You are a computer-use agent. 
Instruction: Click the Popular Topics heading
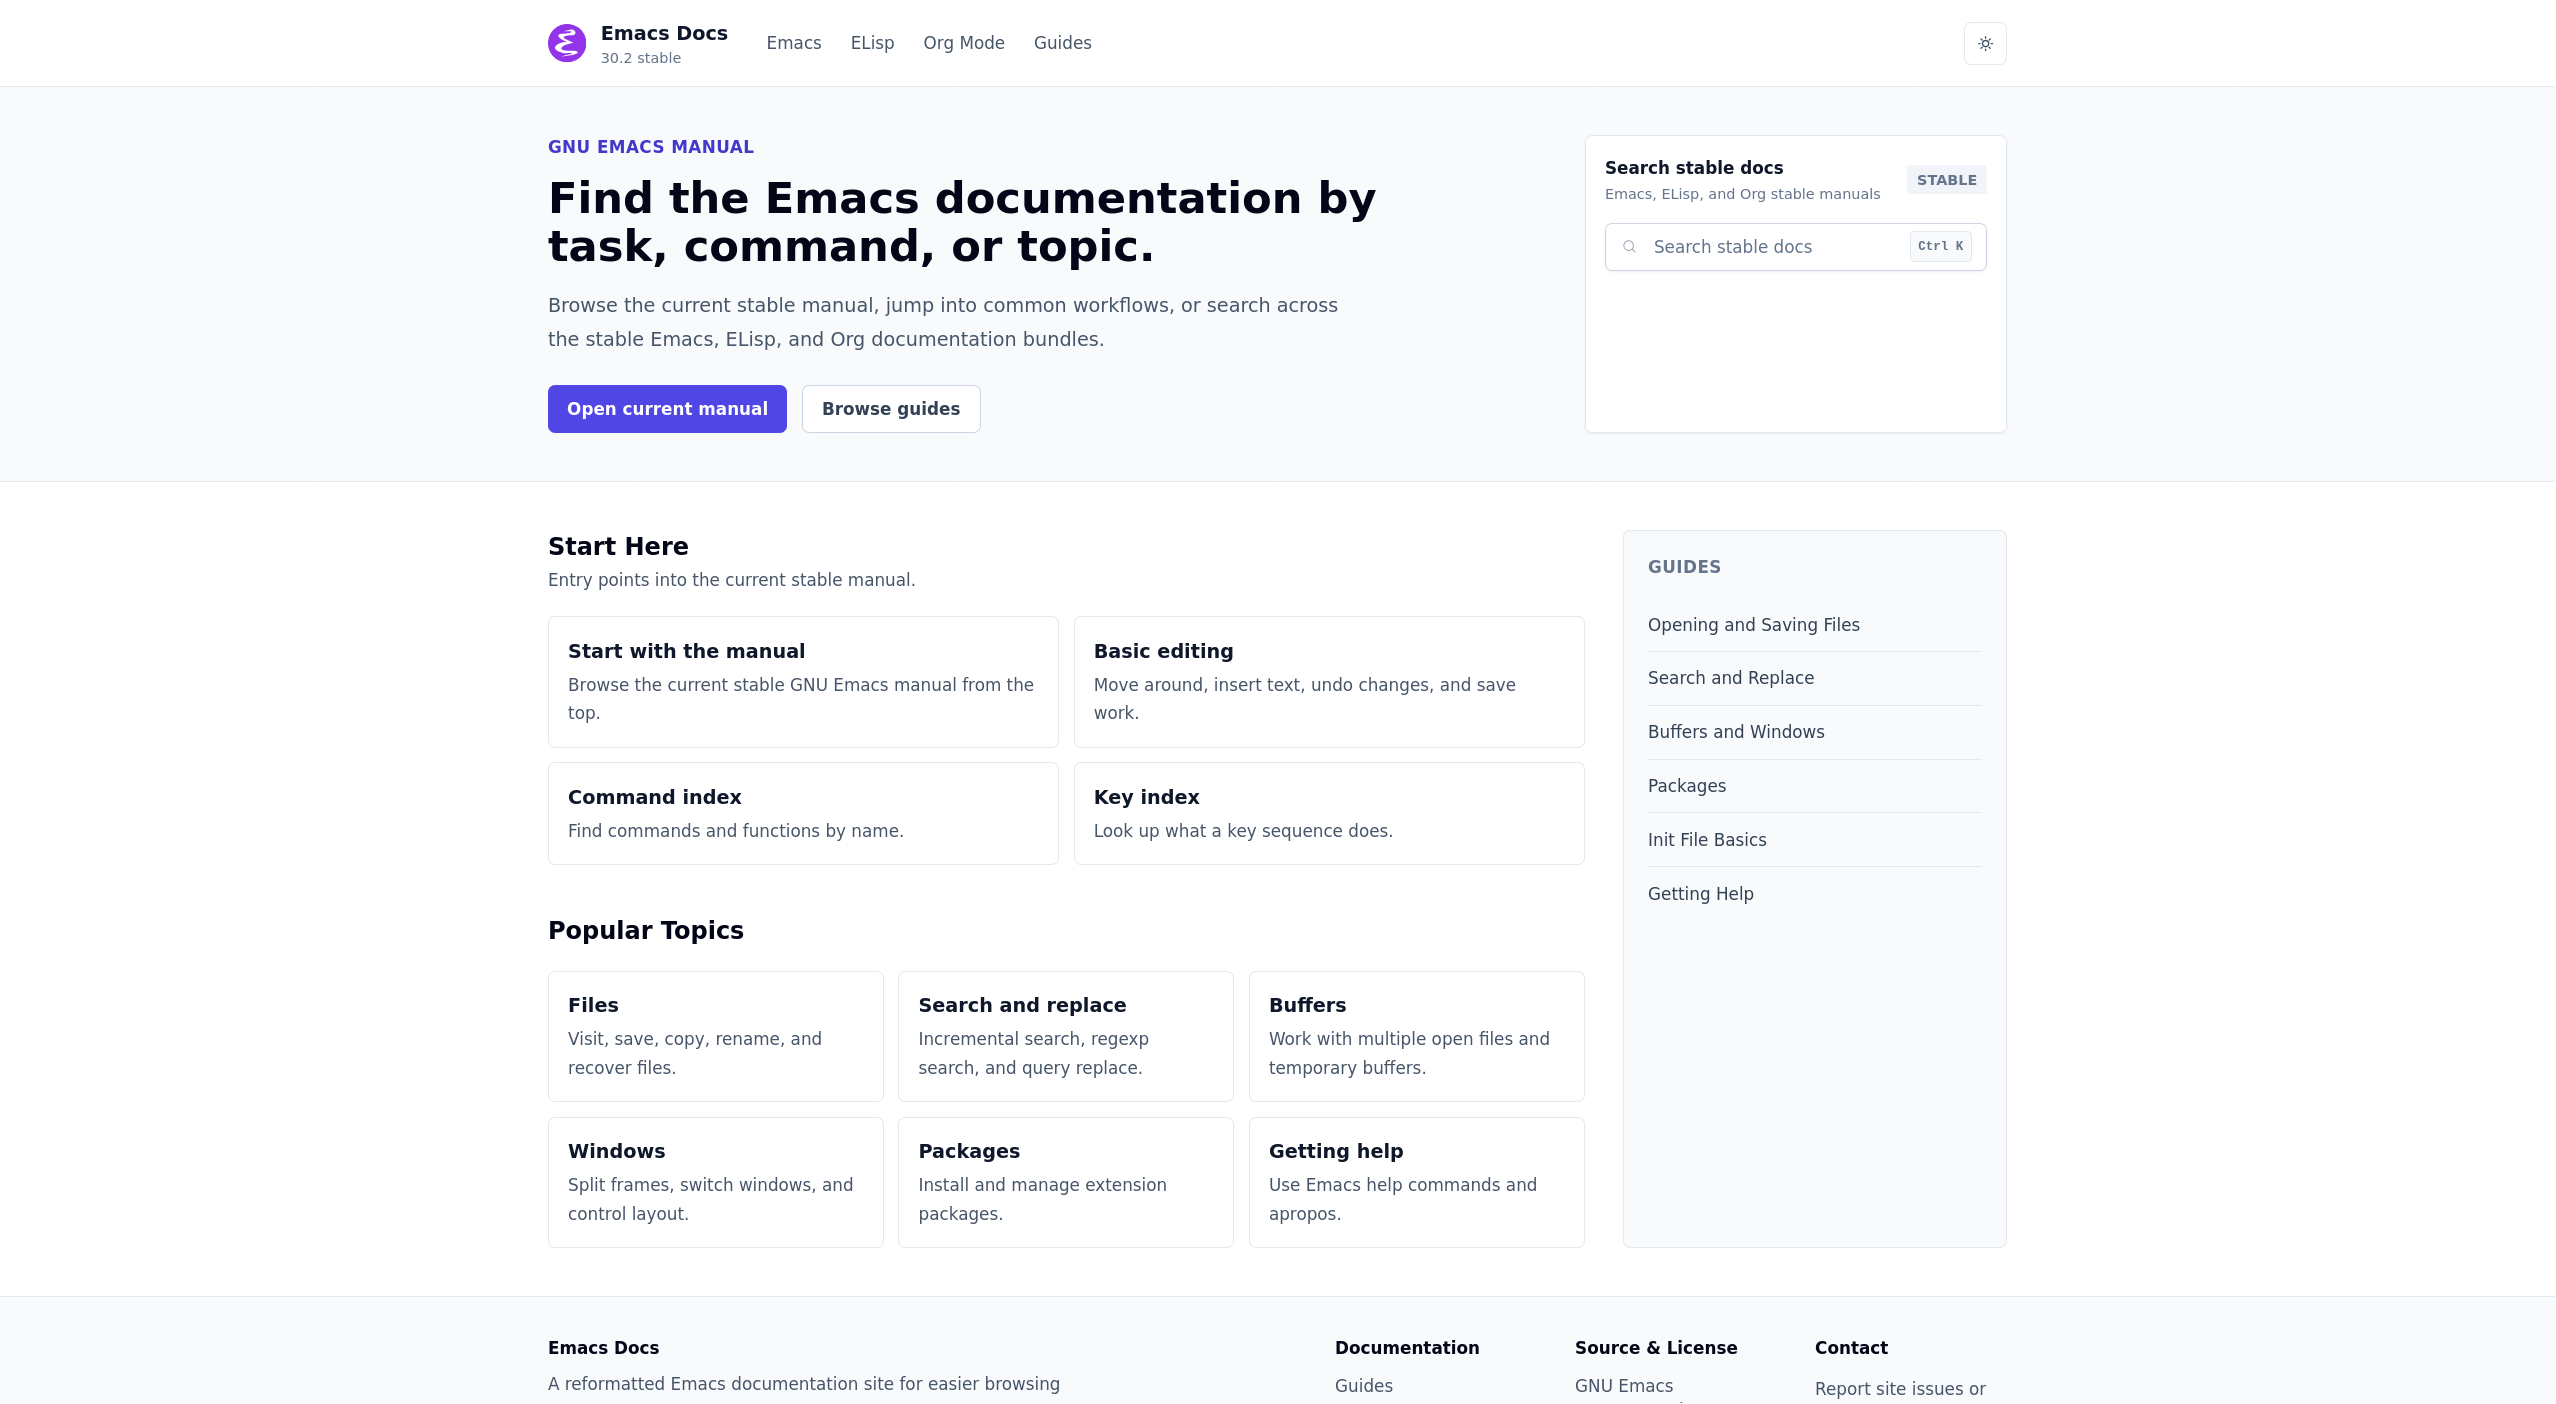[646, 930]
